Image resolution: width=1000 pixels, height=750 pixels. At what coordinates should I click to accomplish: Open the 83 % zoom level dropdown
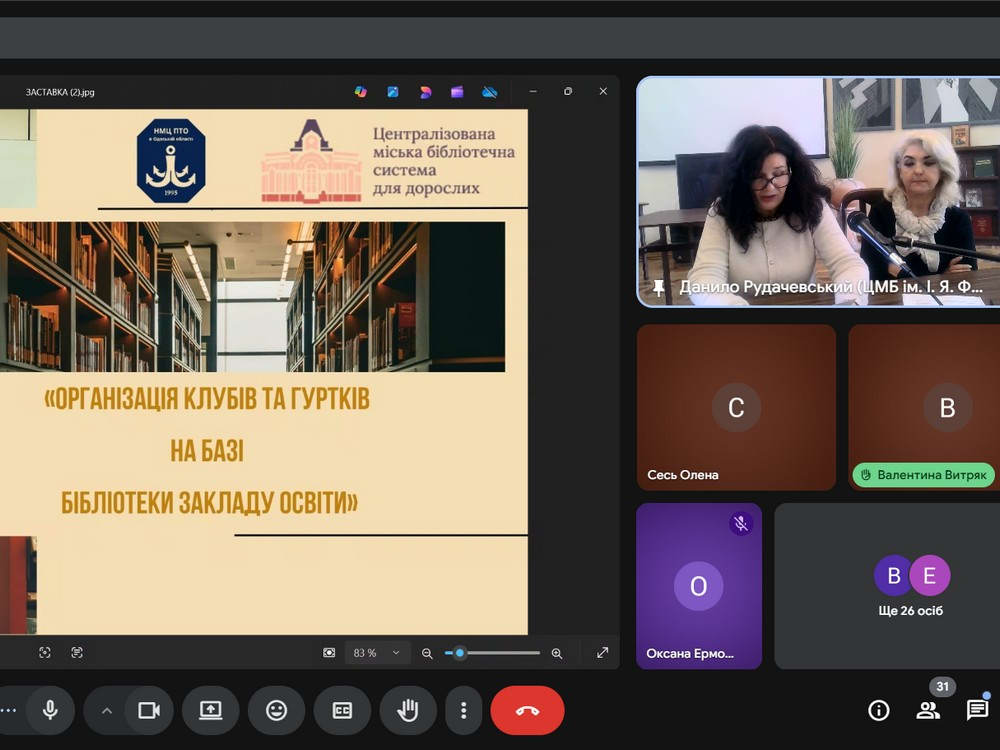point(376,653)
